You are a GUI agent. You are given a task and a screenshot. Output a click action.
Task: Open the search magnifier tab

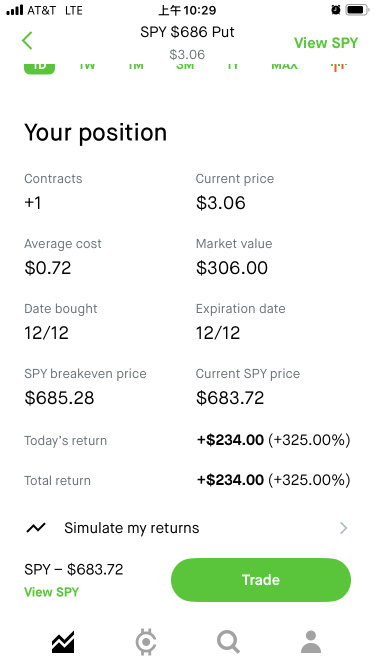pyautogui.click(x=228, y=642)
